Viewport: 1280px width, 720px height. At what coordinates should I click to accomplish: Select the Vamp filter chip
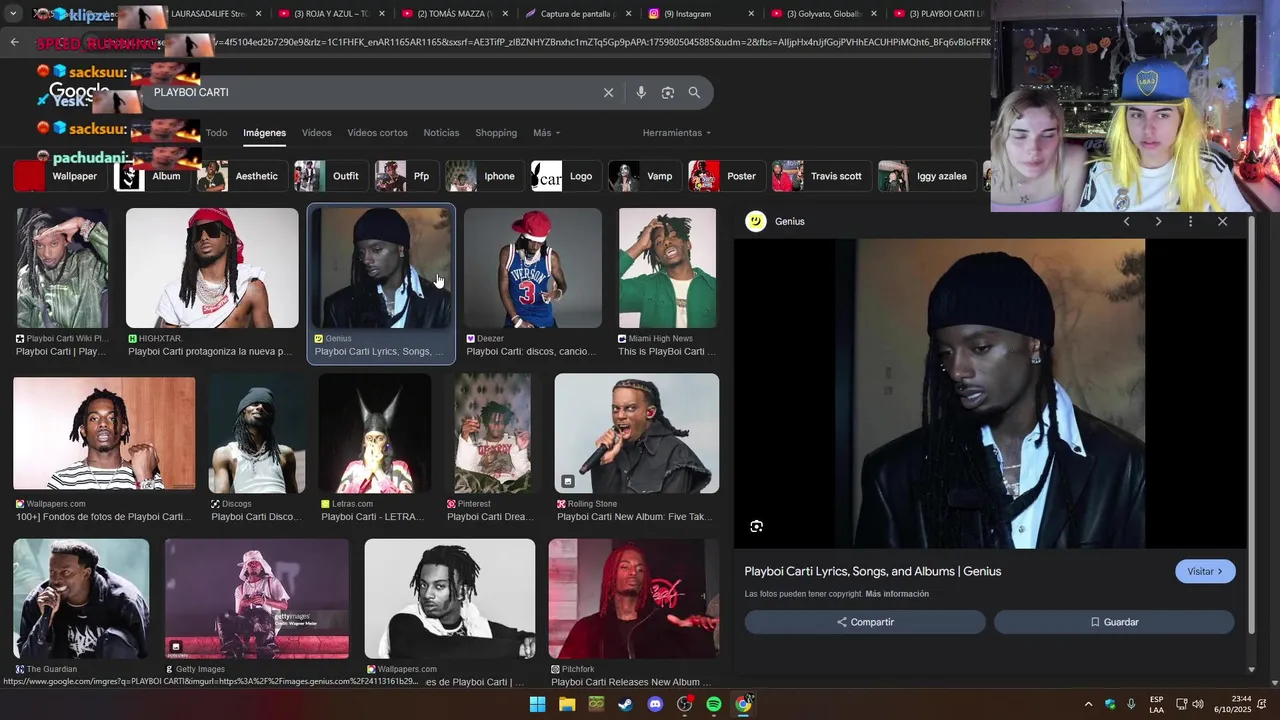tap(645, 176)
